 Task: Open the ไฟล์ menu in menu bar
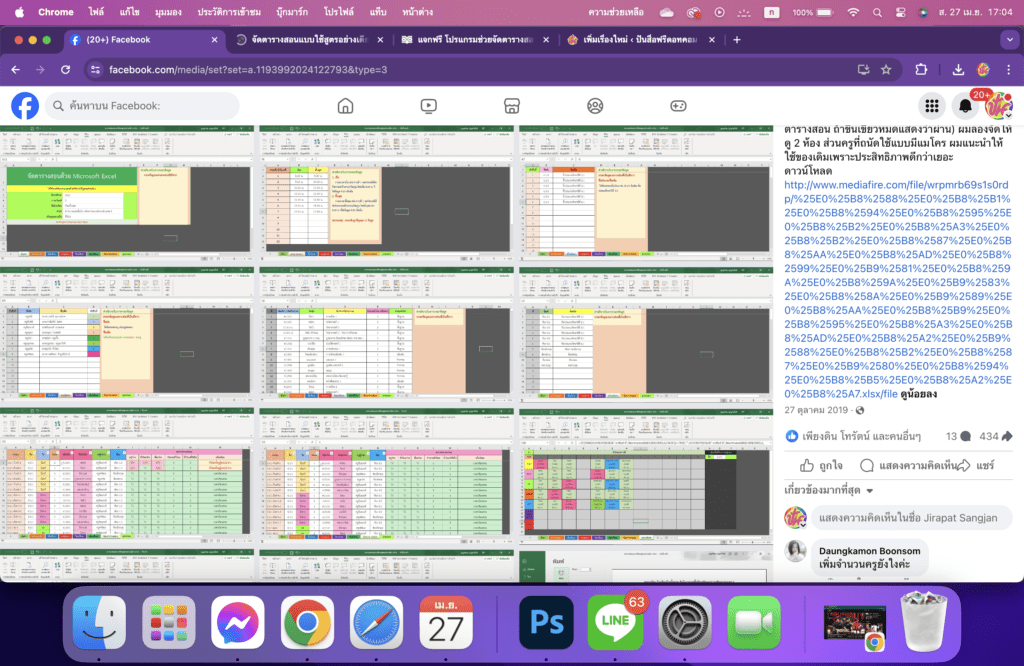(96, 12)
